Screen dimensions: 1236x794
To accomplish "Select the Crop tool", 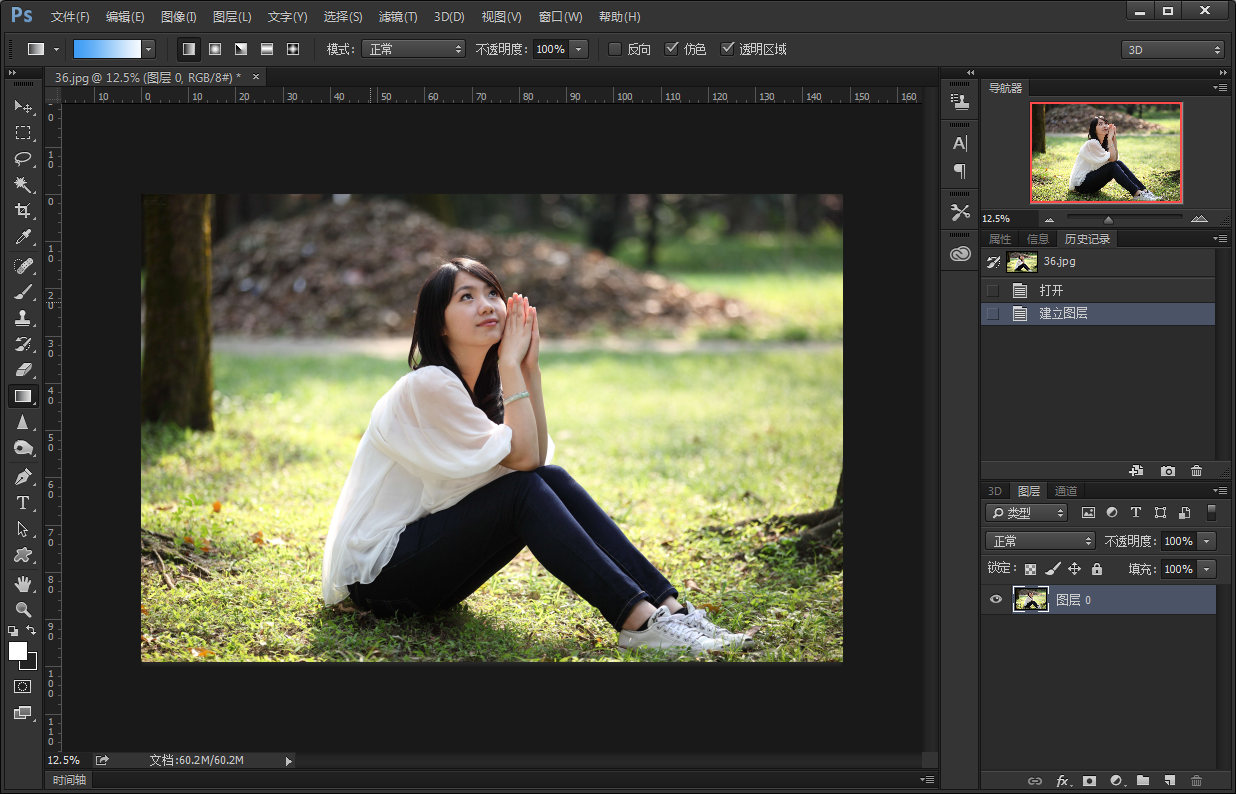I will (x=22, y=211).
